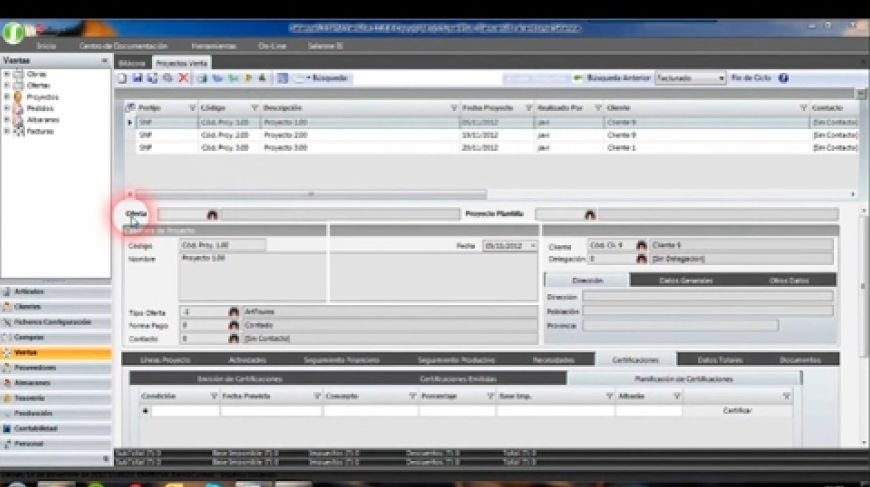Viewport: 870px width, 487px height.
Task: Select the Obras tree node
Action: [37, 74]
